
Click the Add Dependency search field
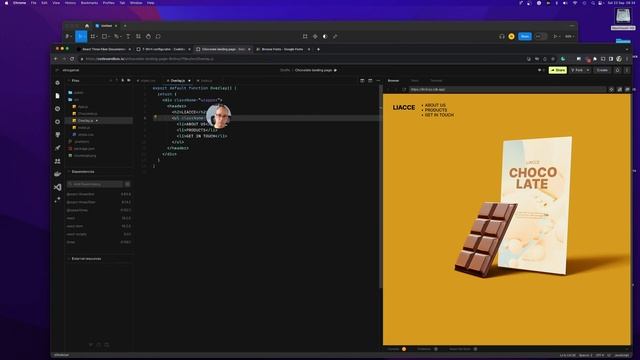point(95,184)
